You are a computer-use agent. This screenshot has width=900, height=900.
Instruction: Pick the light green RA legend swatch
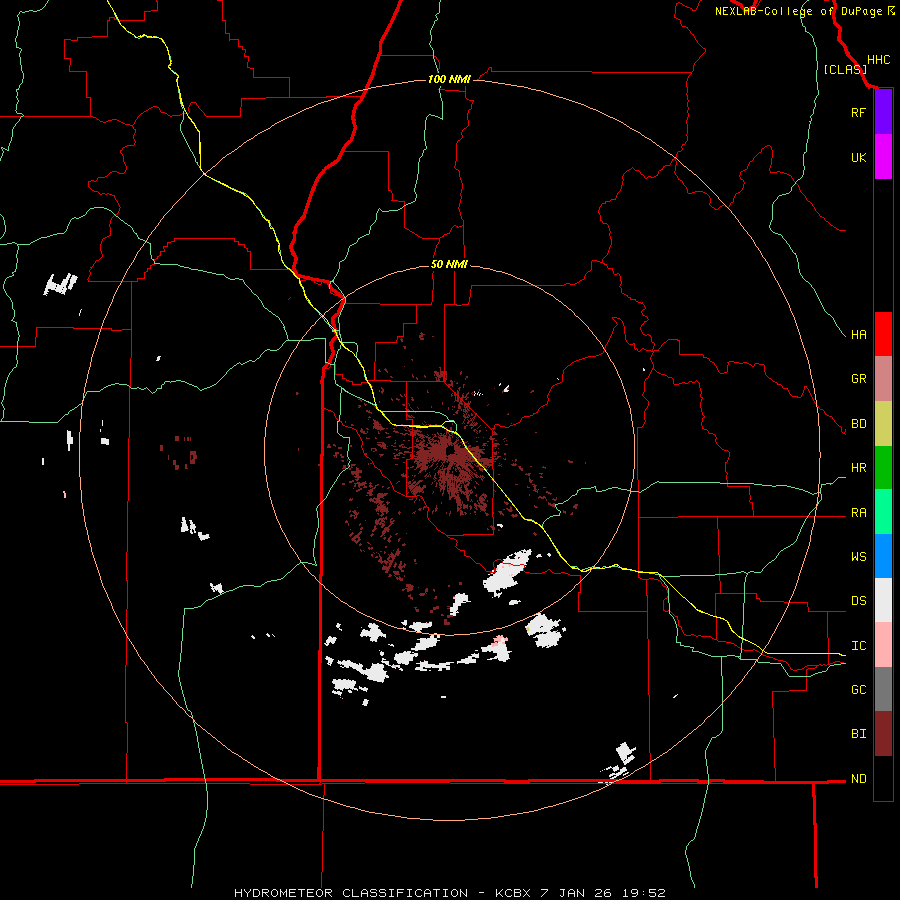883,512
